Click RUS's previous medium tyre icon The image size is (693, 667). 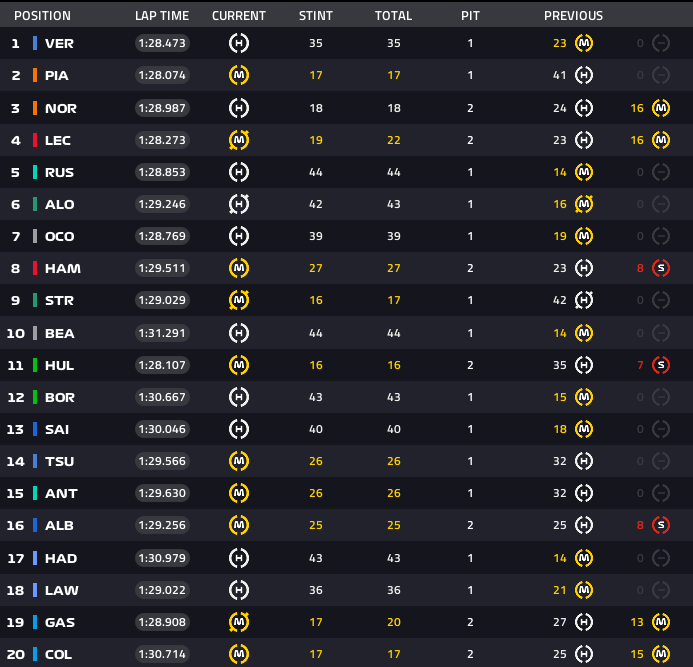pyautogui.click(x=584, y=172)
